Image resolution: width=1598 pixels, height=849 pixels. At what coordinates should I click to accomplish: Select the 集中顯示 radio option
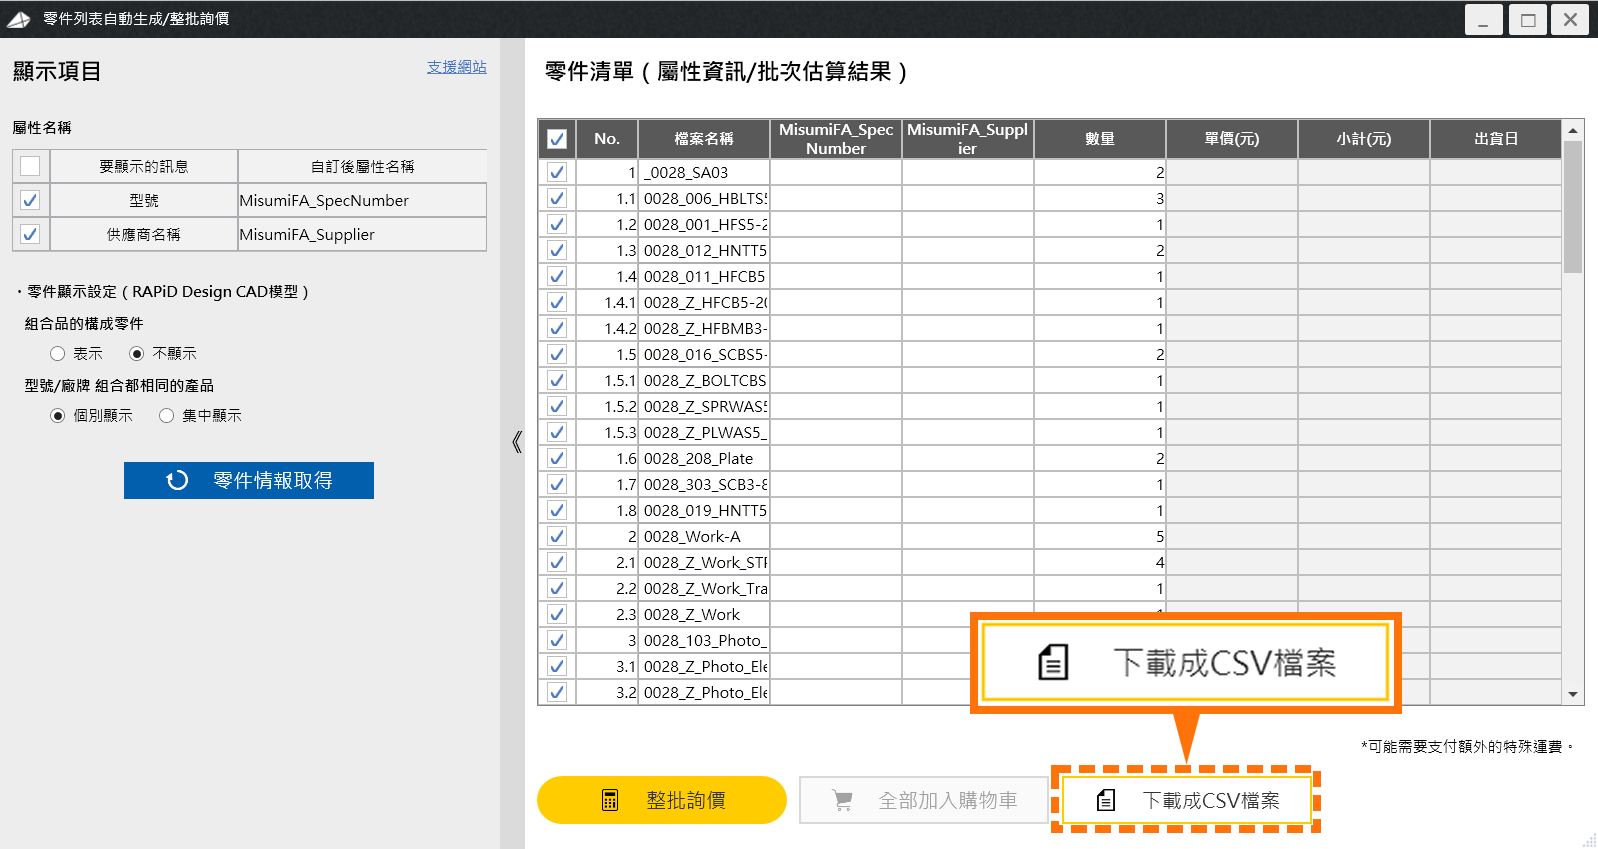[167, 416]
